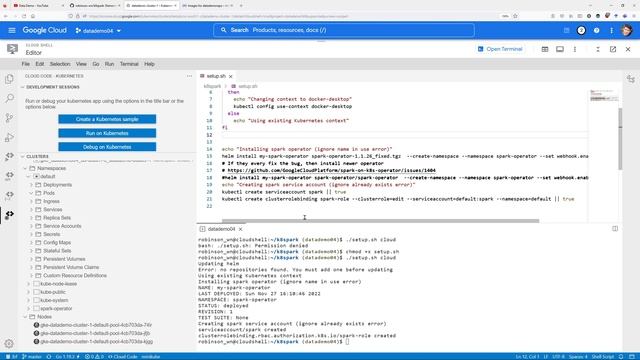The width and height of the screenshot is (640, 360).
Task: Open the user account avatar
Action: coord(627,30)
